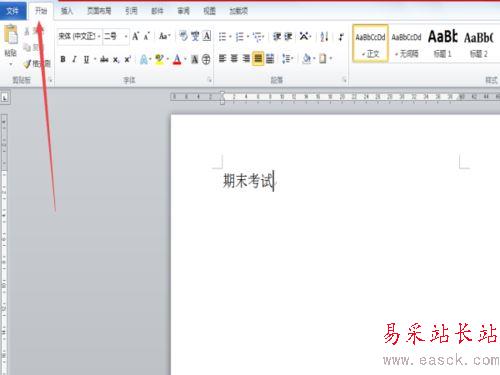This screenshot has width=500, height=375.
Task: Click the Shrink Font icon
Action: (x=147, y=36)
